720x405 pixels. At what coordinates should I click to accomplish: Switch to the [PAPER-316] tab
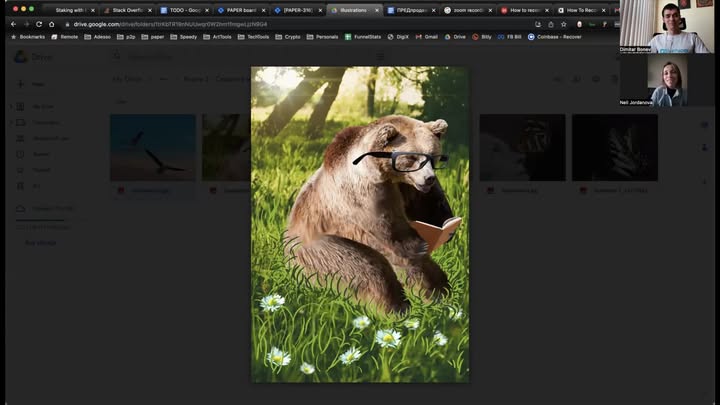pos(298,10)
